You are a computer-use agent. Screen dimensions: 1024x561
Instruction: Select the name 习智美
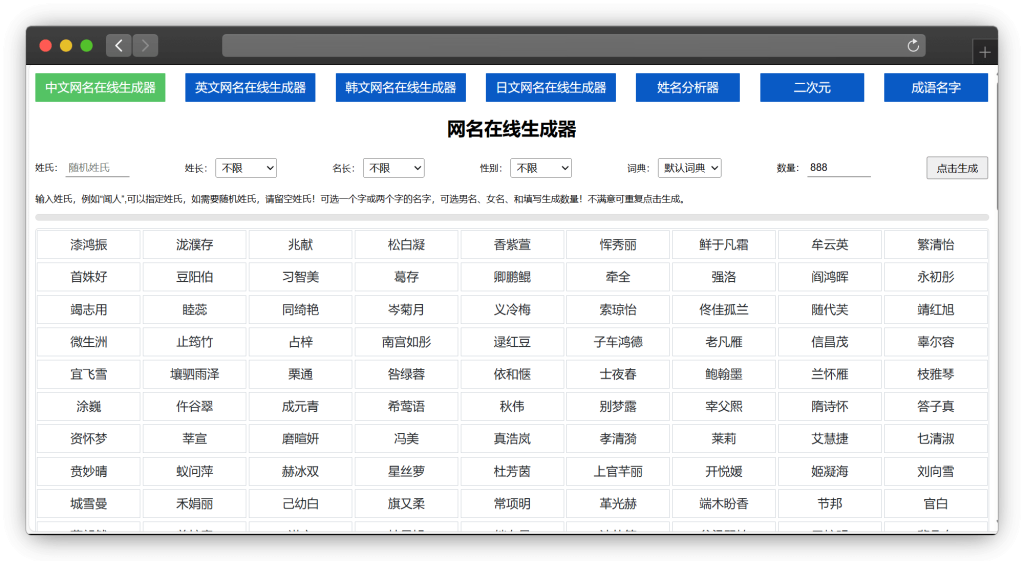[x=300, y=277]
